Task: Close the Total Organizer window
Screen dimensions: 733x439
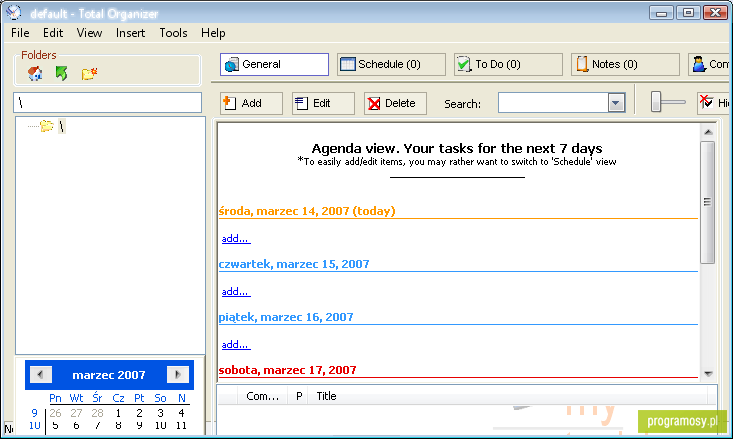Action: (x=715, y=13)
